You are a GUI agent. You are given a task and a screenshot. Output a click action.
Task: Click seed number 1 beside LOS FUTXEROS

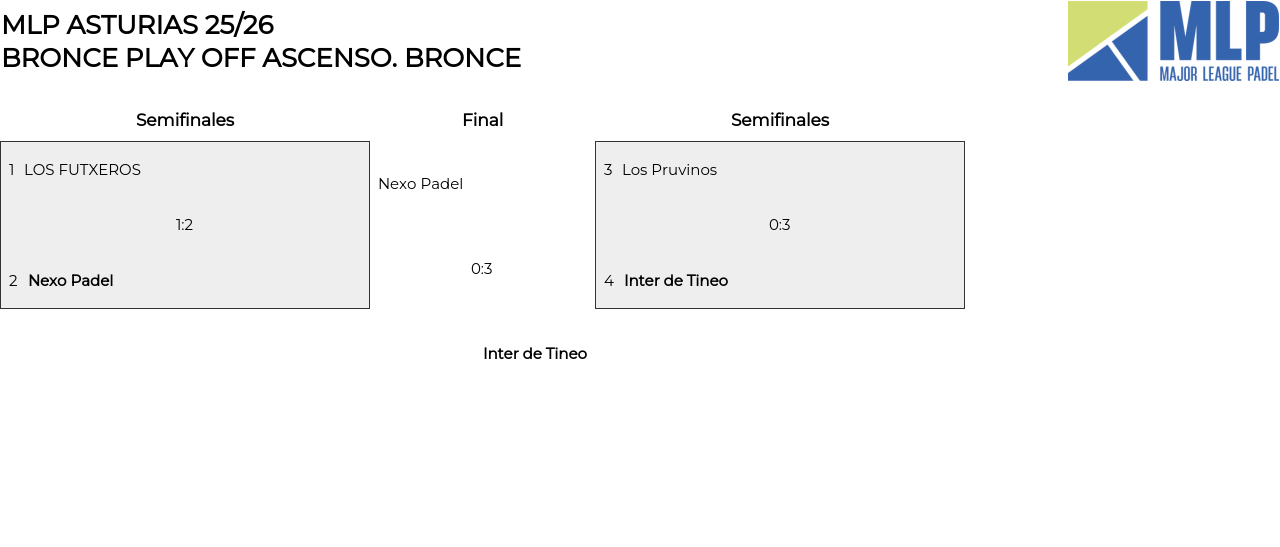(12, 170)
